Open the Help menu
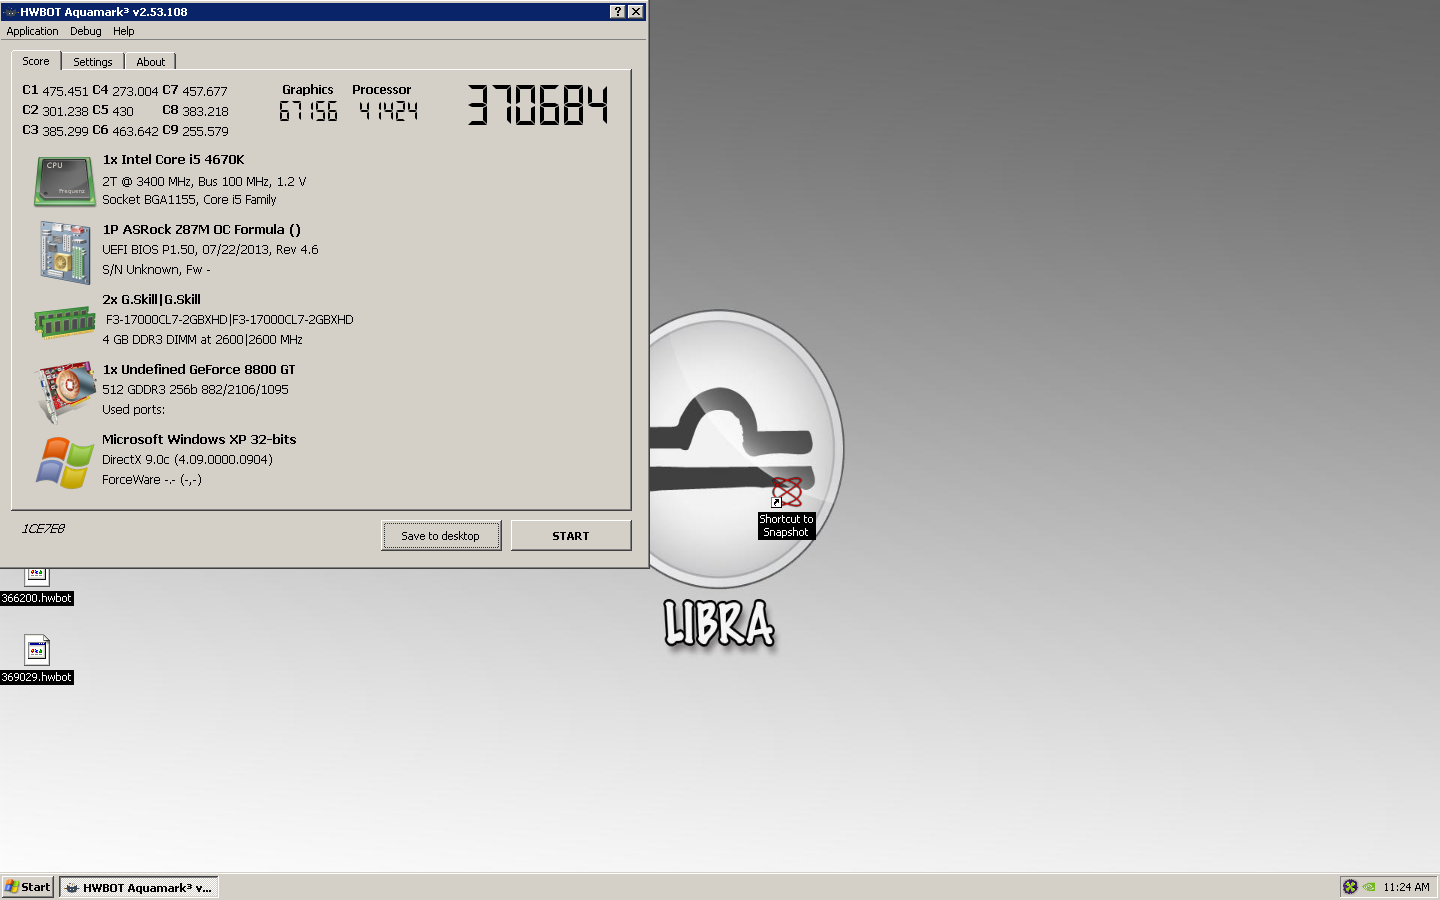This screenshot has width=1440, height=900. coord(124,31)
